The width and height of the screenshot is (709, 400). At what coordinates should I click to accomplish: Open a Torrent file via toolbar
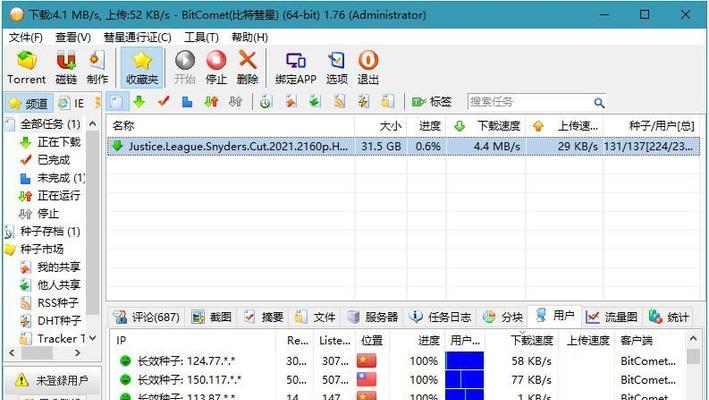pos(26,68)
